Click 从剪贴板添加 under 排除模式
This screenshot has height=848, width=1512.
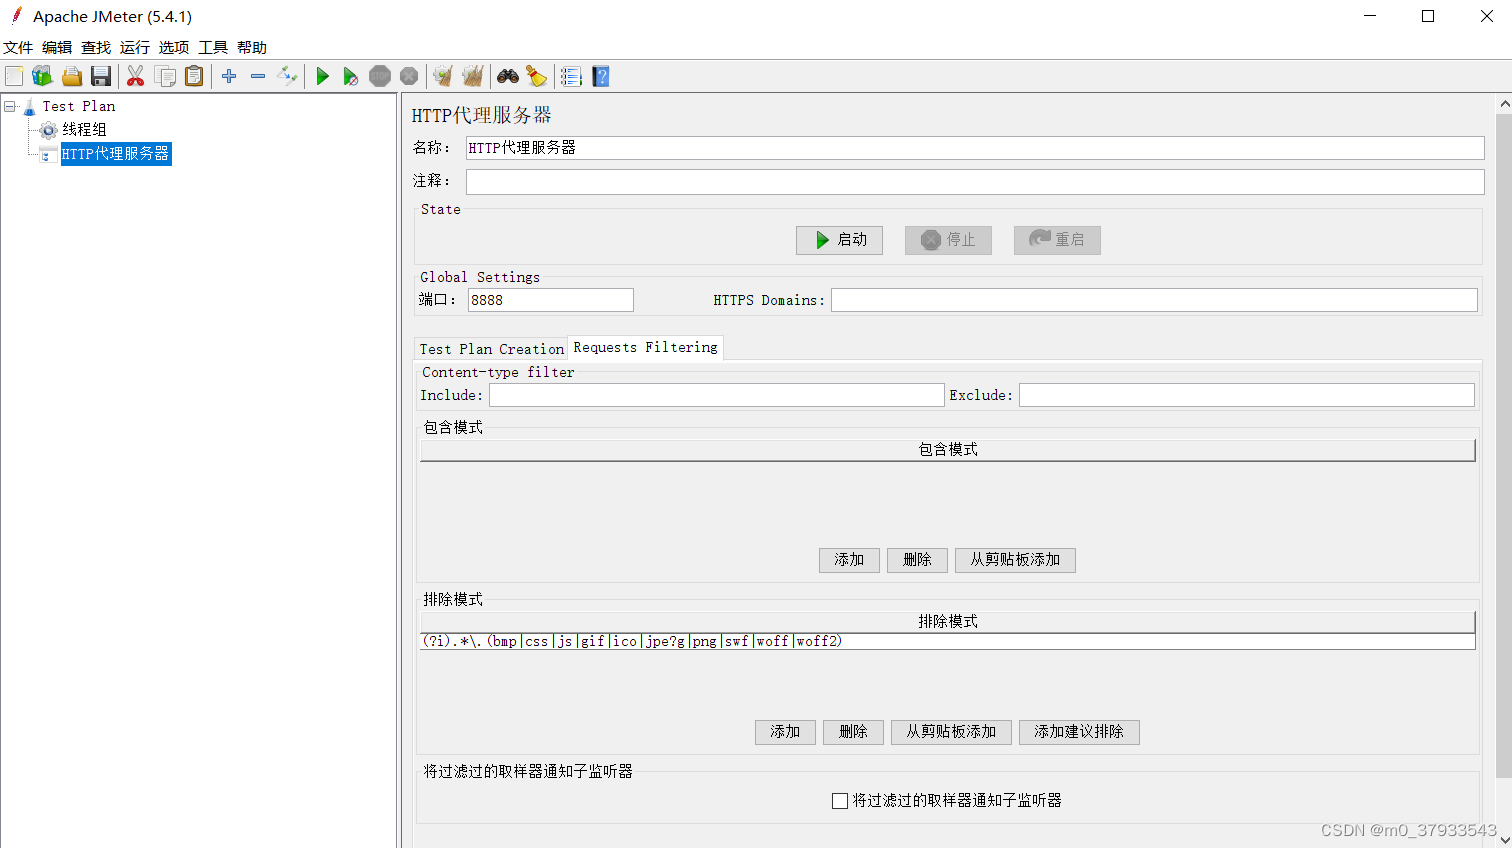[x=951, y=732]
